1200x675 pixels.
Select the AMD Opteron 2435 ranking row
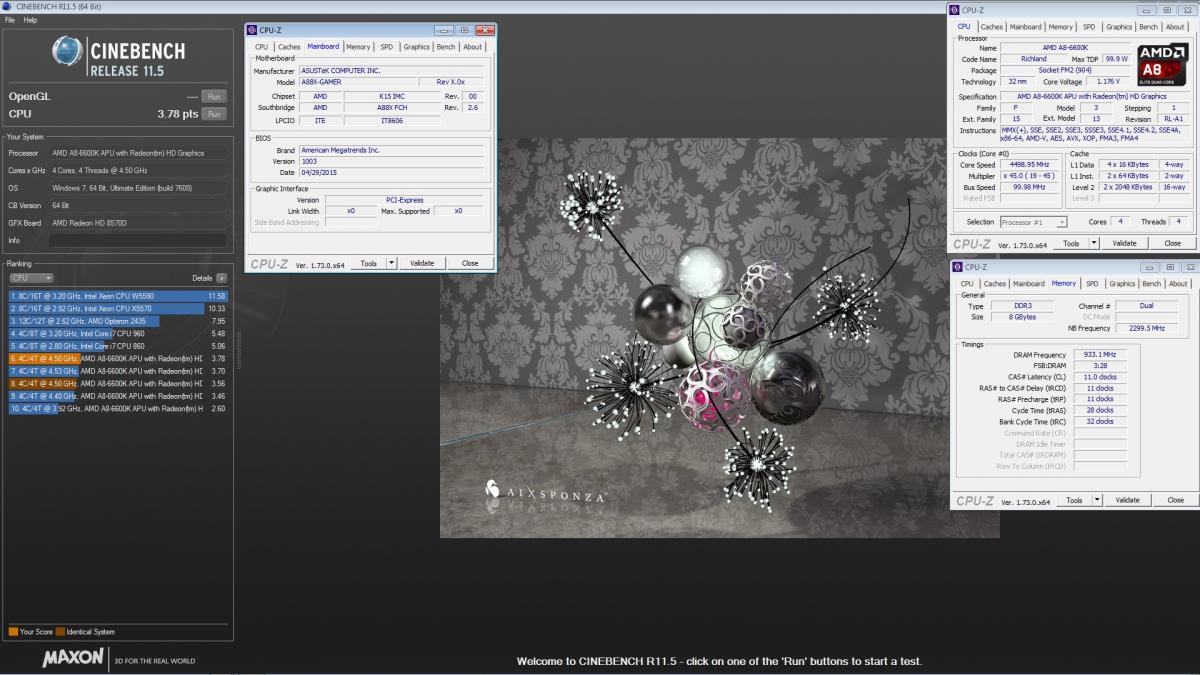tap(118, 321)
